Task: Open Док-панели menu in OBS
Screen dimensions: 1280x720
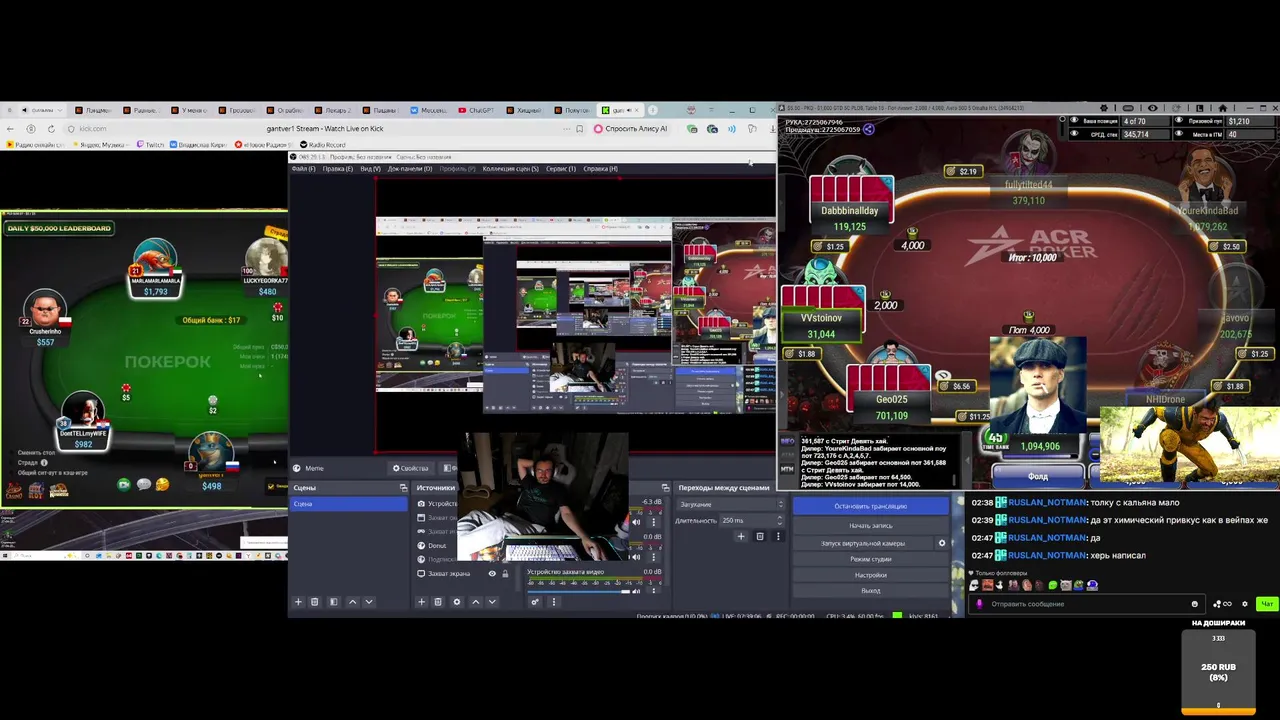Action: click(410, 169)
